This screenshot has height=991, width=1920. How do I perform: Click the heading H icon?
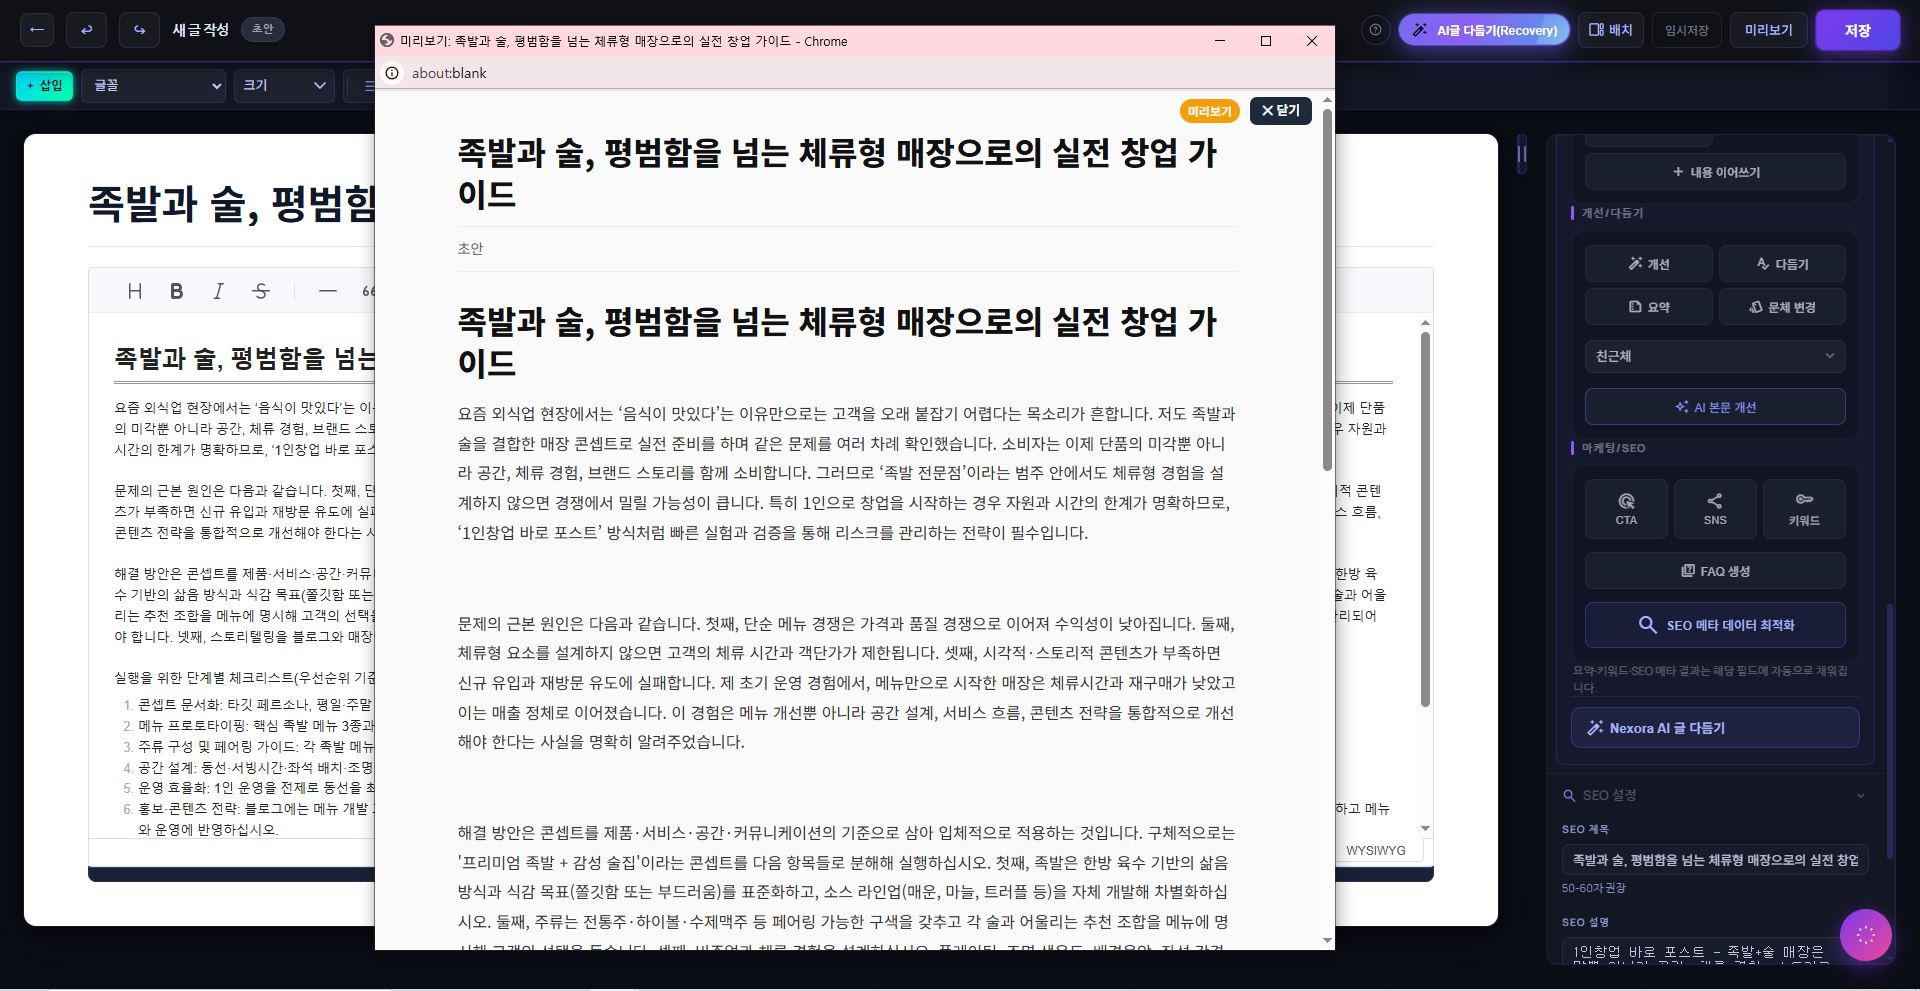coord(135,291)
